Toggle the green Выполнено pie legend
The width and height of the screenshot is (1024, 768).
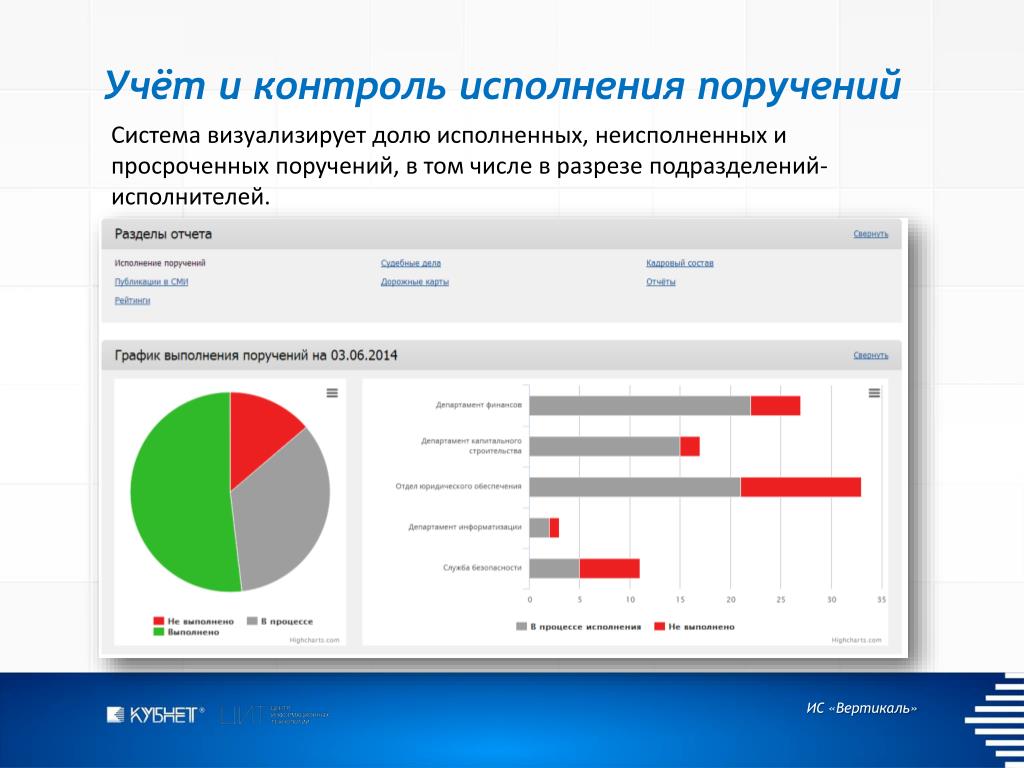(x=187, y=632)
